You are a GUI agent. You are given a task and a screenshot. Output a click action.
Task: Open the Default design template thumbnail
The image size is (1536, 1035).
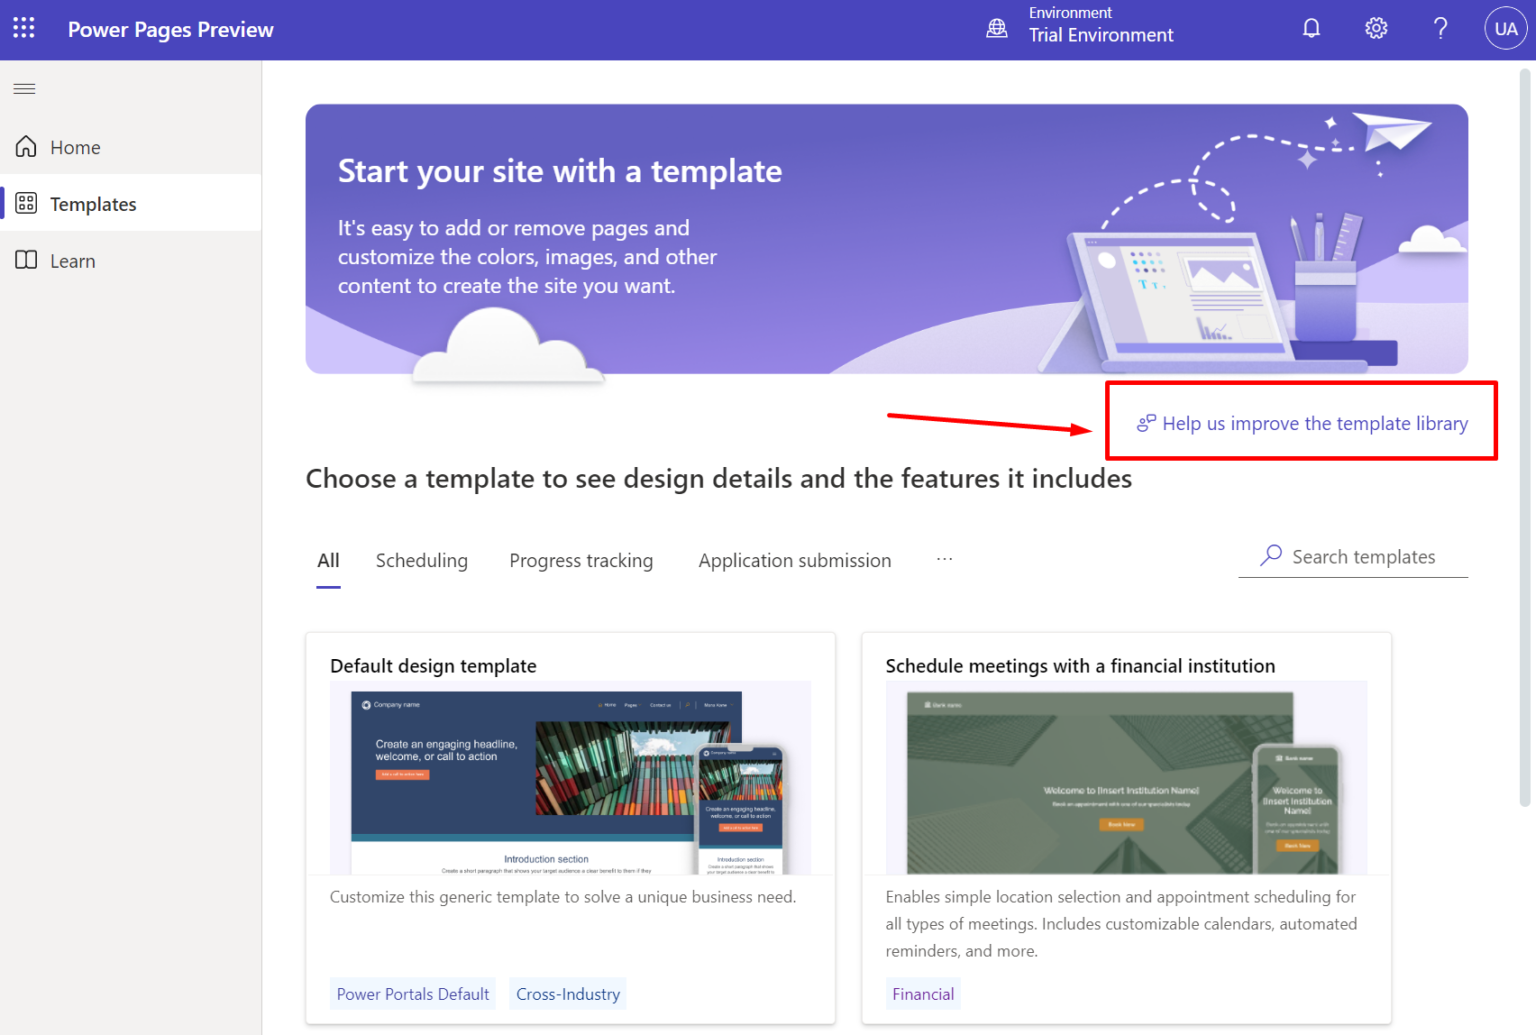click(570, 778)
